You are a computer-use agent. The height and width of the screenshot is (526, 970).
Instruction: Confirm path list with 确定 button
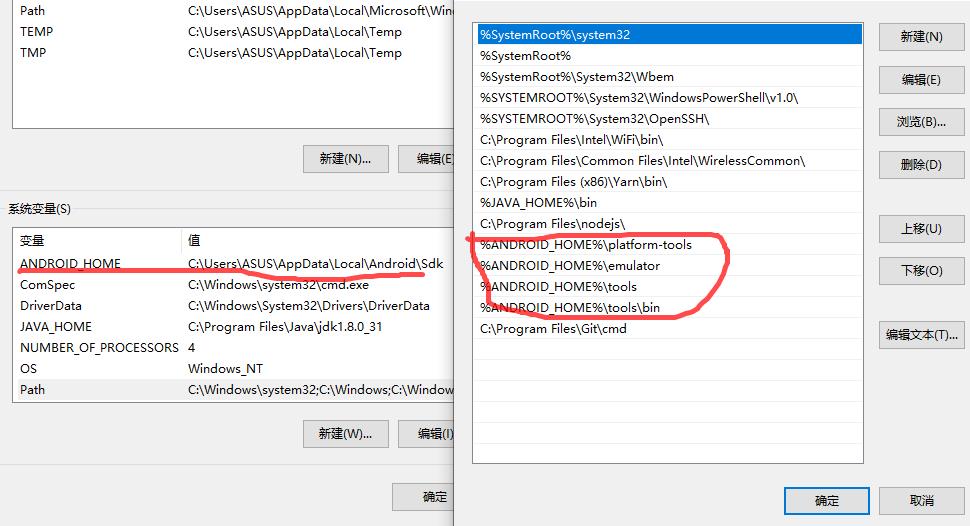pos(827,500)
